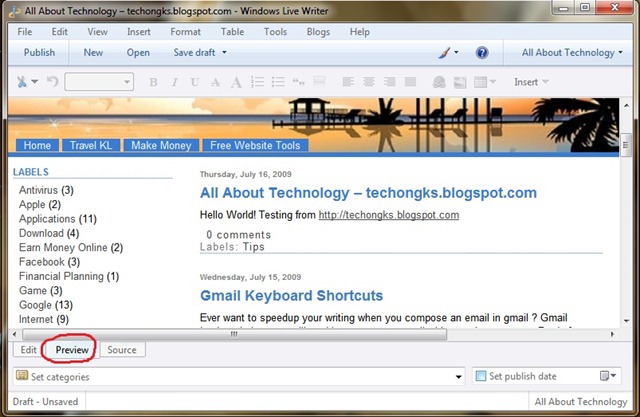This screenshot has height=417, width=640.
Task: Click the Blockquote icon
Action: [x=299, y=82]
